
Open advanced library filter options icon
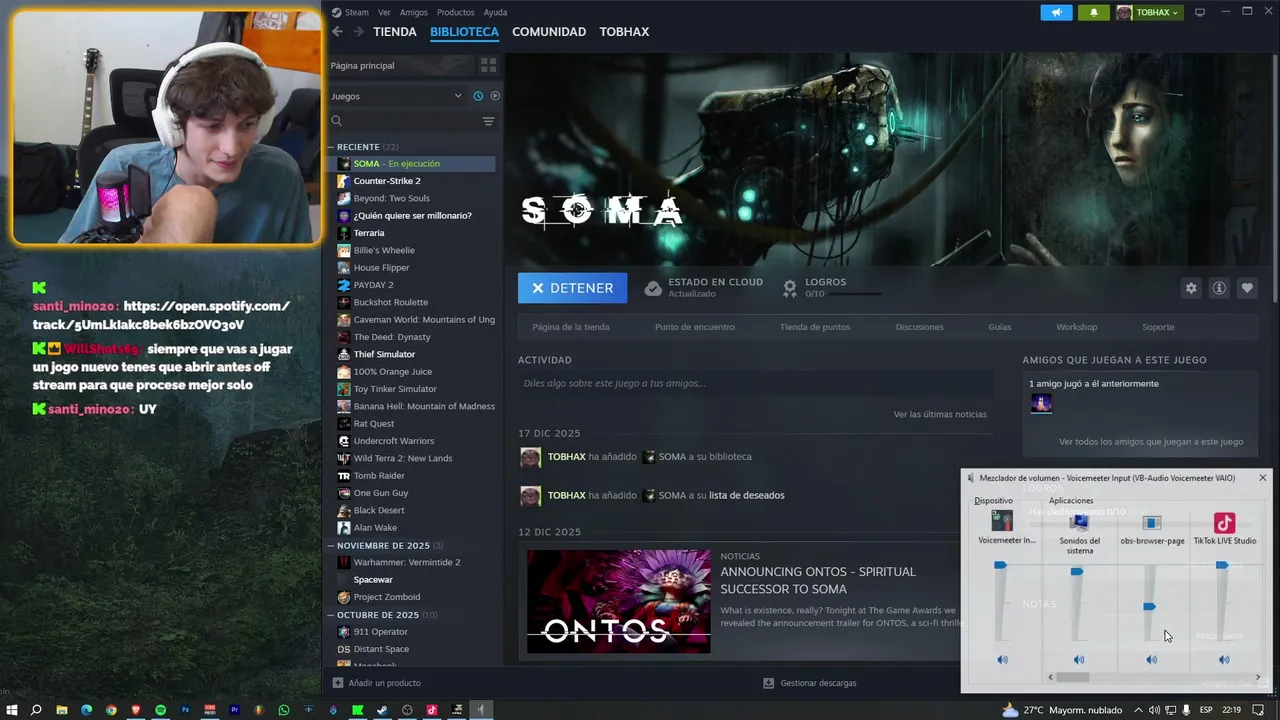(x=488, y=121)
